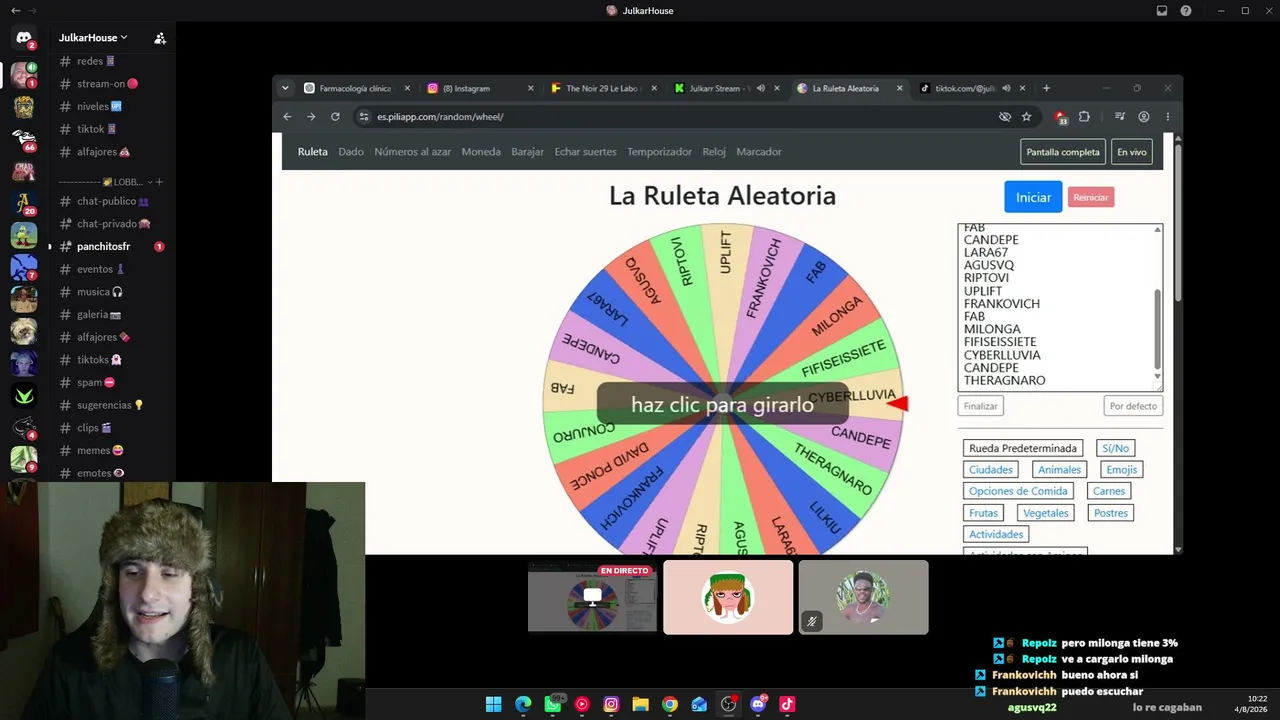
Task: Click the eye-slash icon in address bar
Action: tap(1005, 117)
